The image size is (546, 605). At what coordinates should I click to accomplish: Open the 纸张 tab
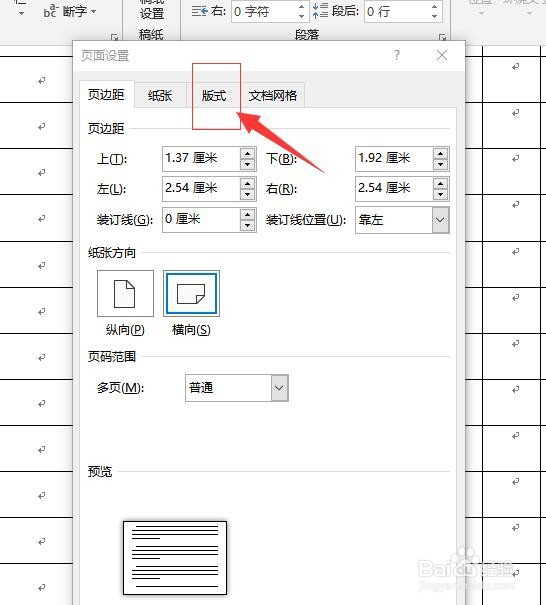coord(160,95)
